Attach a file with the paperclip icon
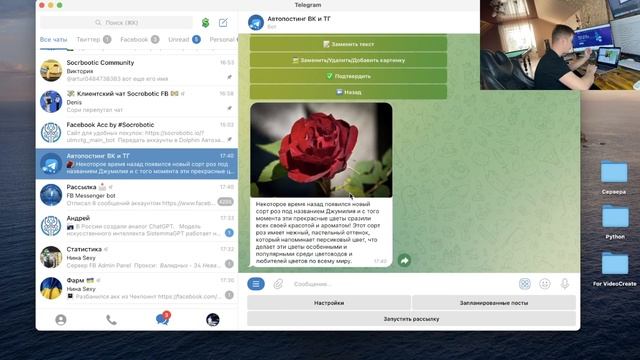The height and width of the screenshot is (360, 640). click(x=278, y=284)
